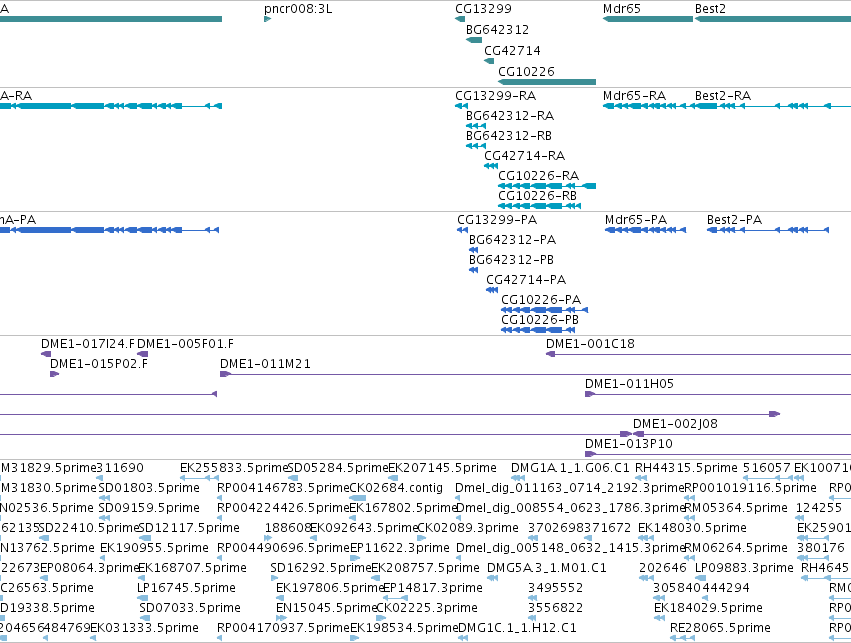Image resolution: width=851 pixels, height=643 pixels.
Task: Select the LP09883.3prime EST label
Action: point(745,569)
